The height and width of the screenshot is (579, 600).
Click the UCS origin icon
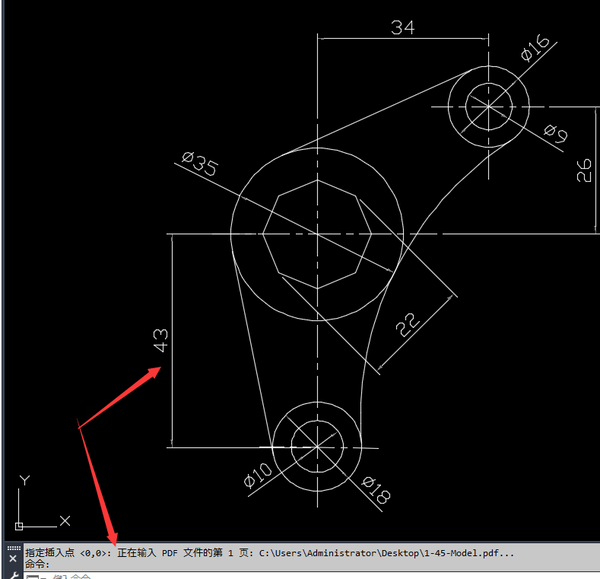coord(20,521)
